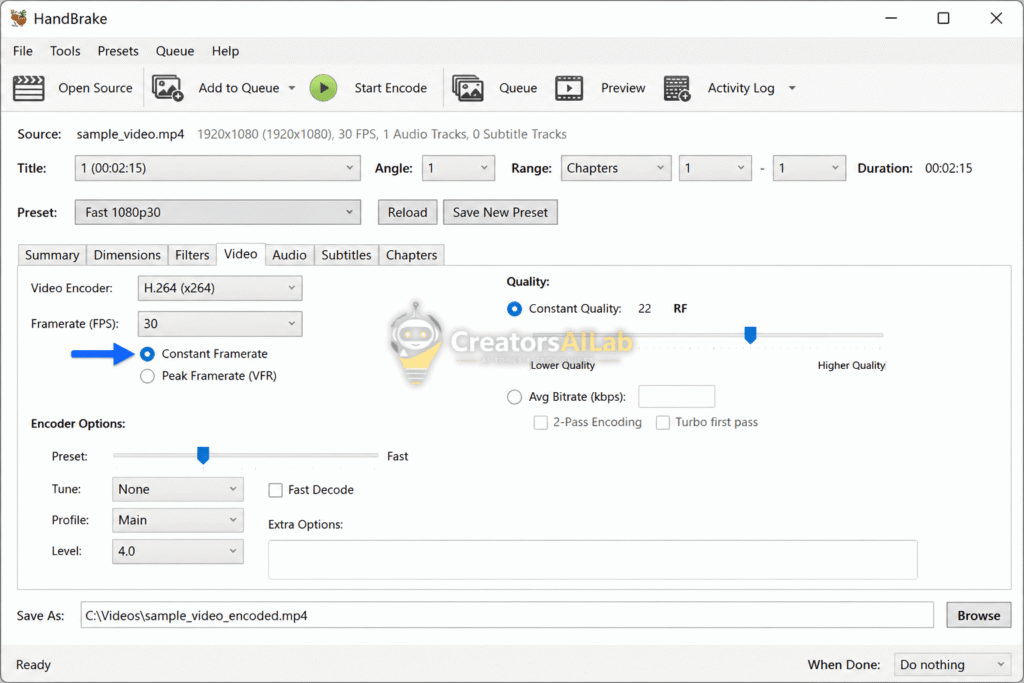Switch to the Subtitles tab
This screenshot has height=683, width=1024.
tap(346, 255)
